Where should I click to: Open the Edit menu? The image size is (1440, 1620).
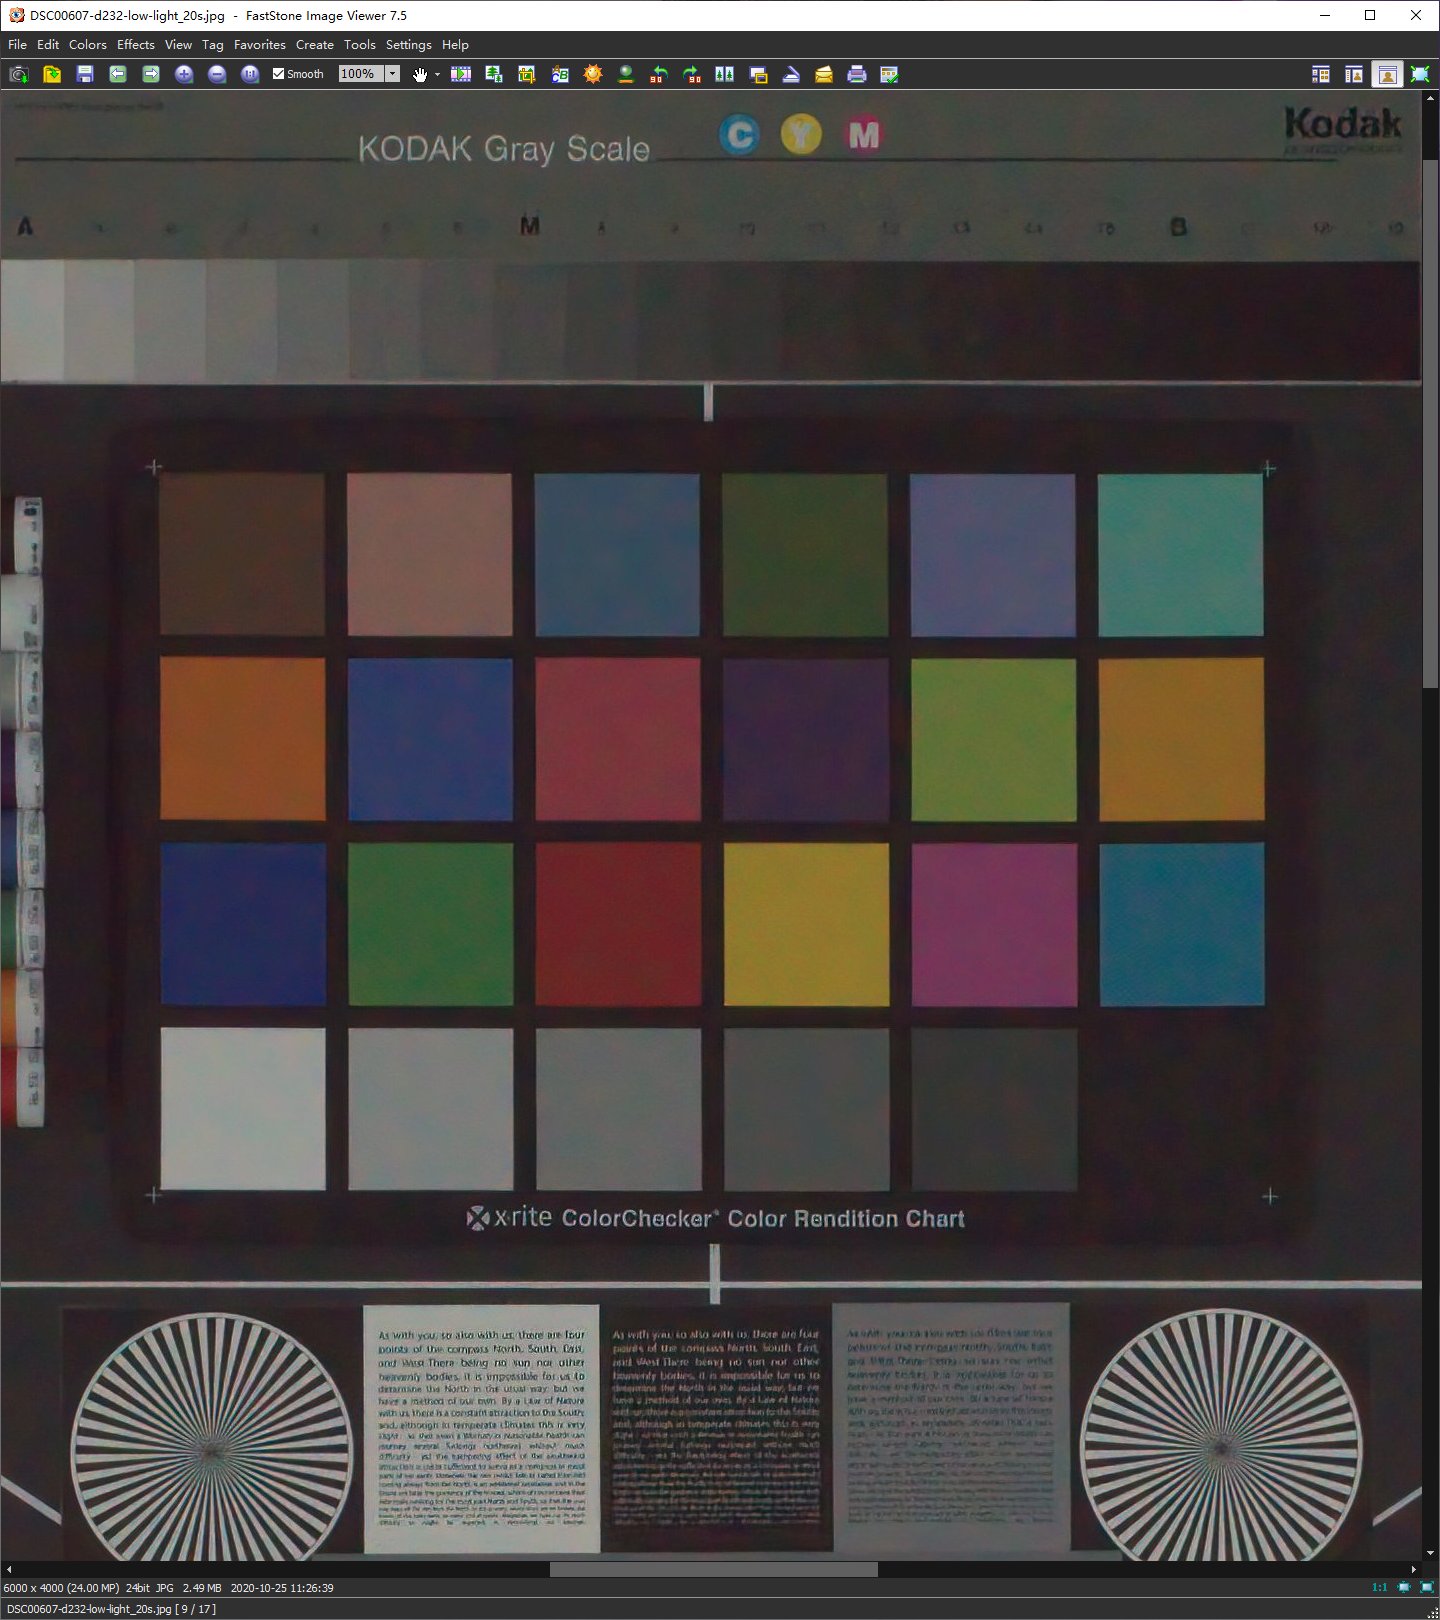click(48, 45)
